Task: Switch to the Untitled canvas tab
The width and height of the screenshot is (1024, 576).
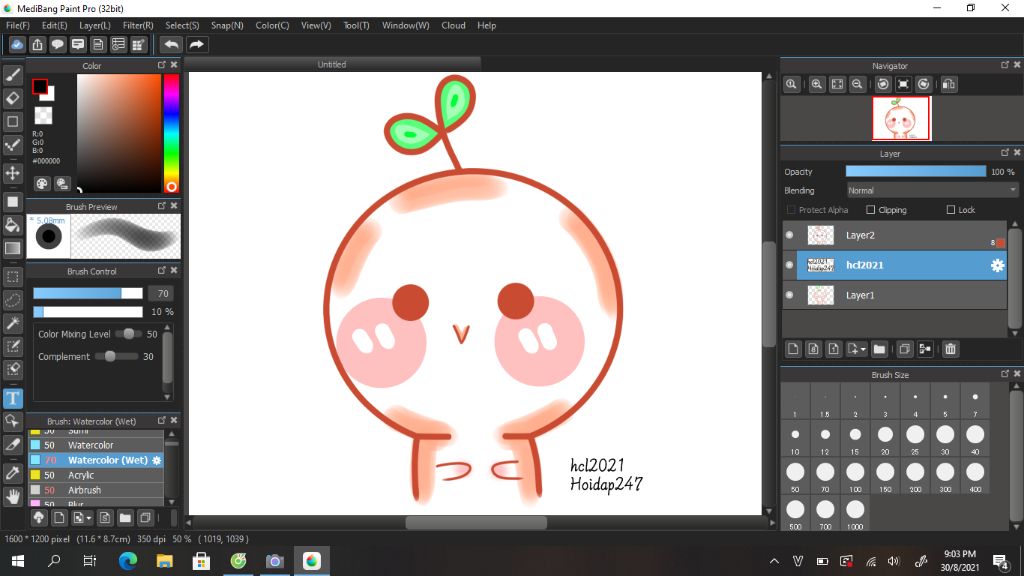Action: [332, 65]
